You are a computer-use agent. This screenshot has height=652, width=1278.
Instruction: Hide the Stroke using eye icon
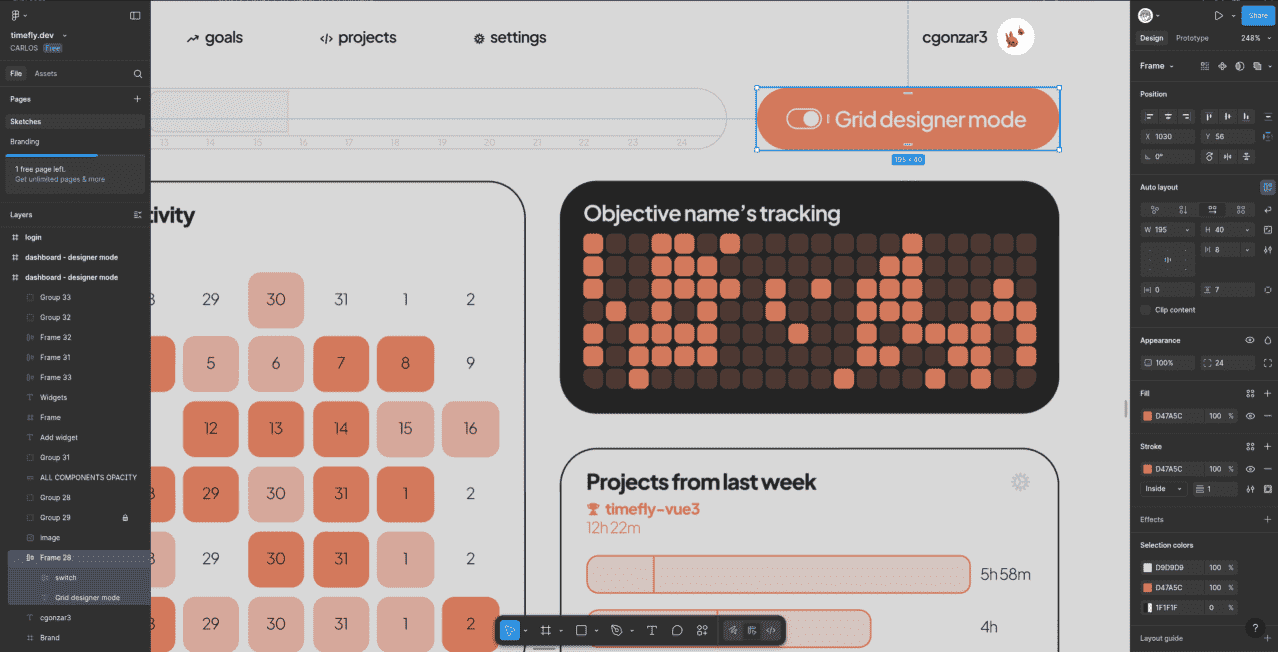coord(1250,469)
